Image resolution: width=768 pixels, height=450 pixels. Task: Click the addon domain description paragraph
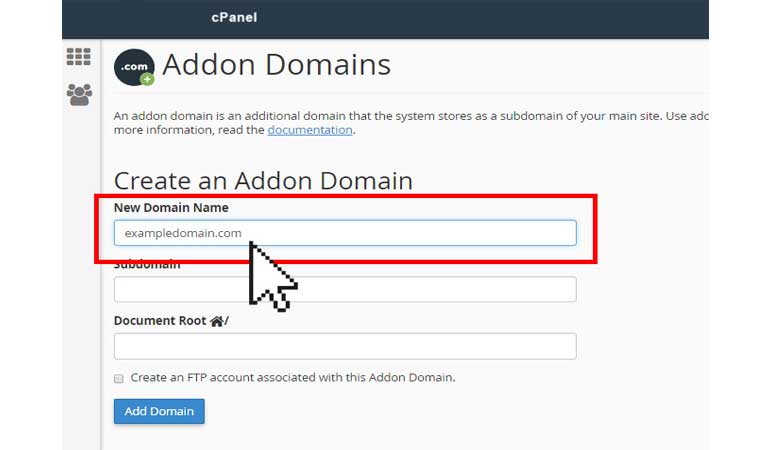click(x=411, y=123)
